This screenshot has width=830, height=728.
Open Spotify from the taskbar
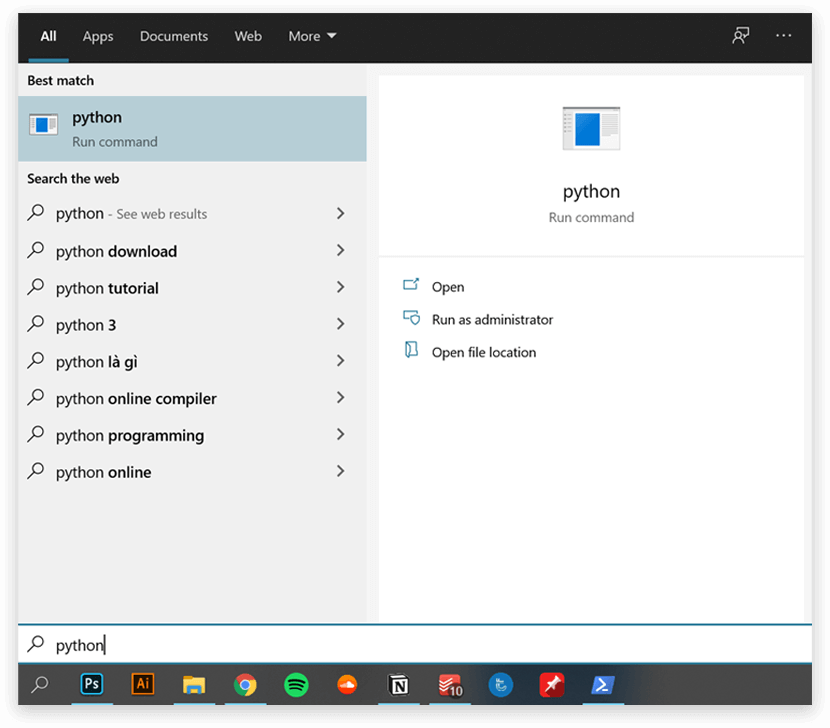tap(296, 685)
